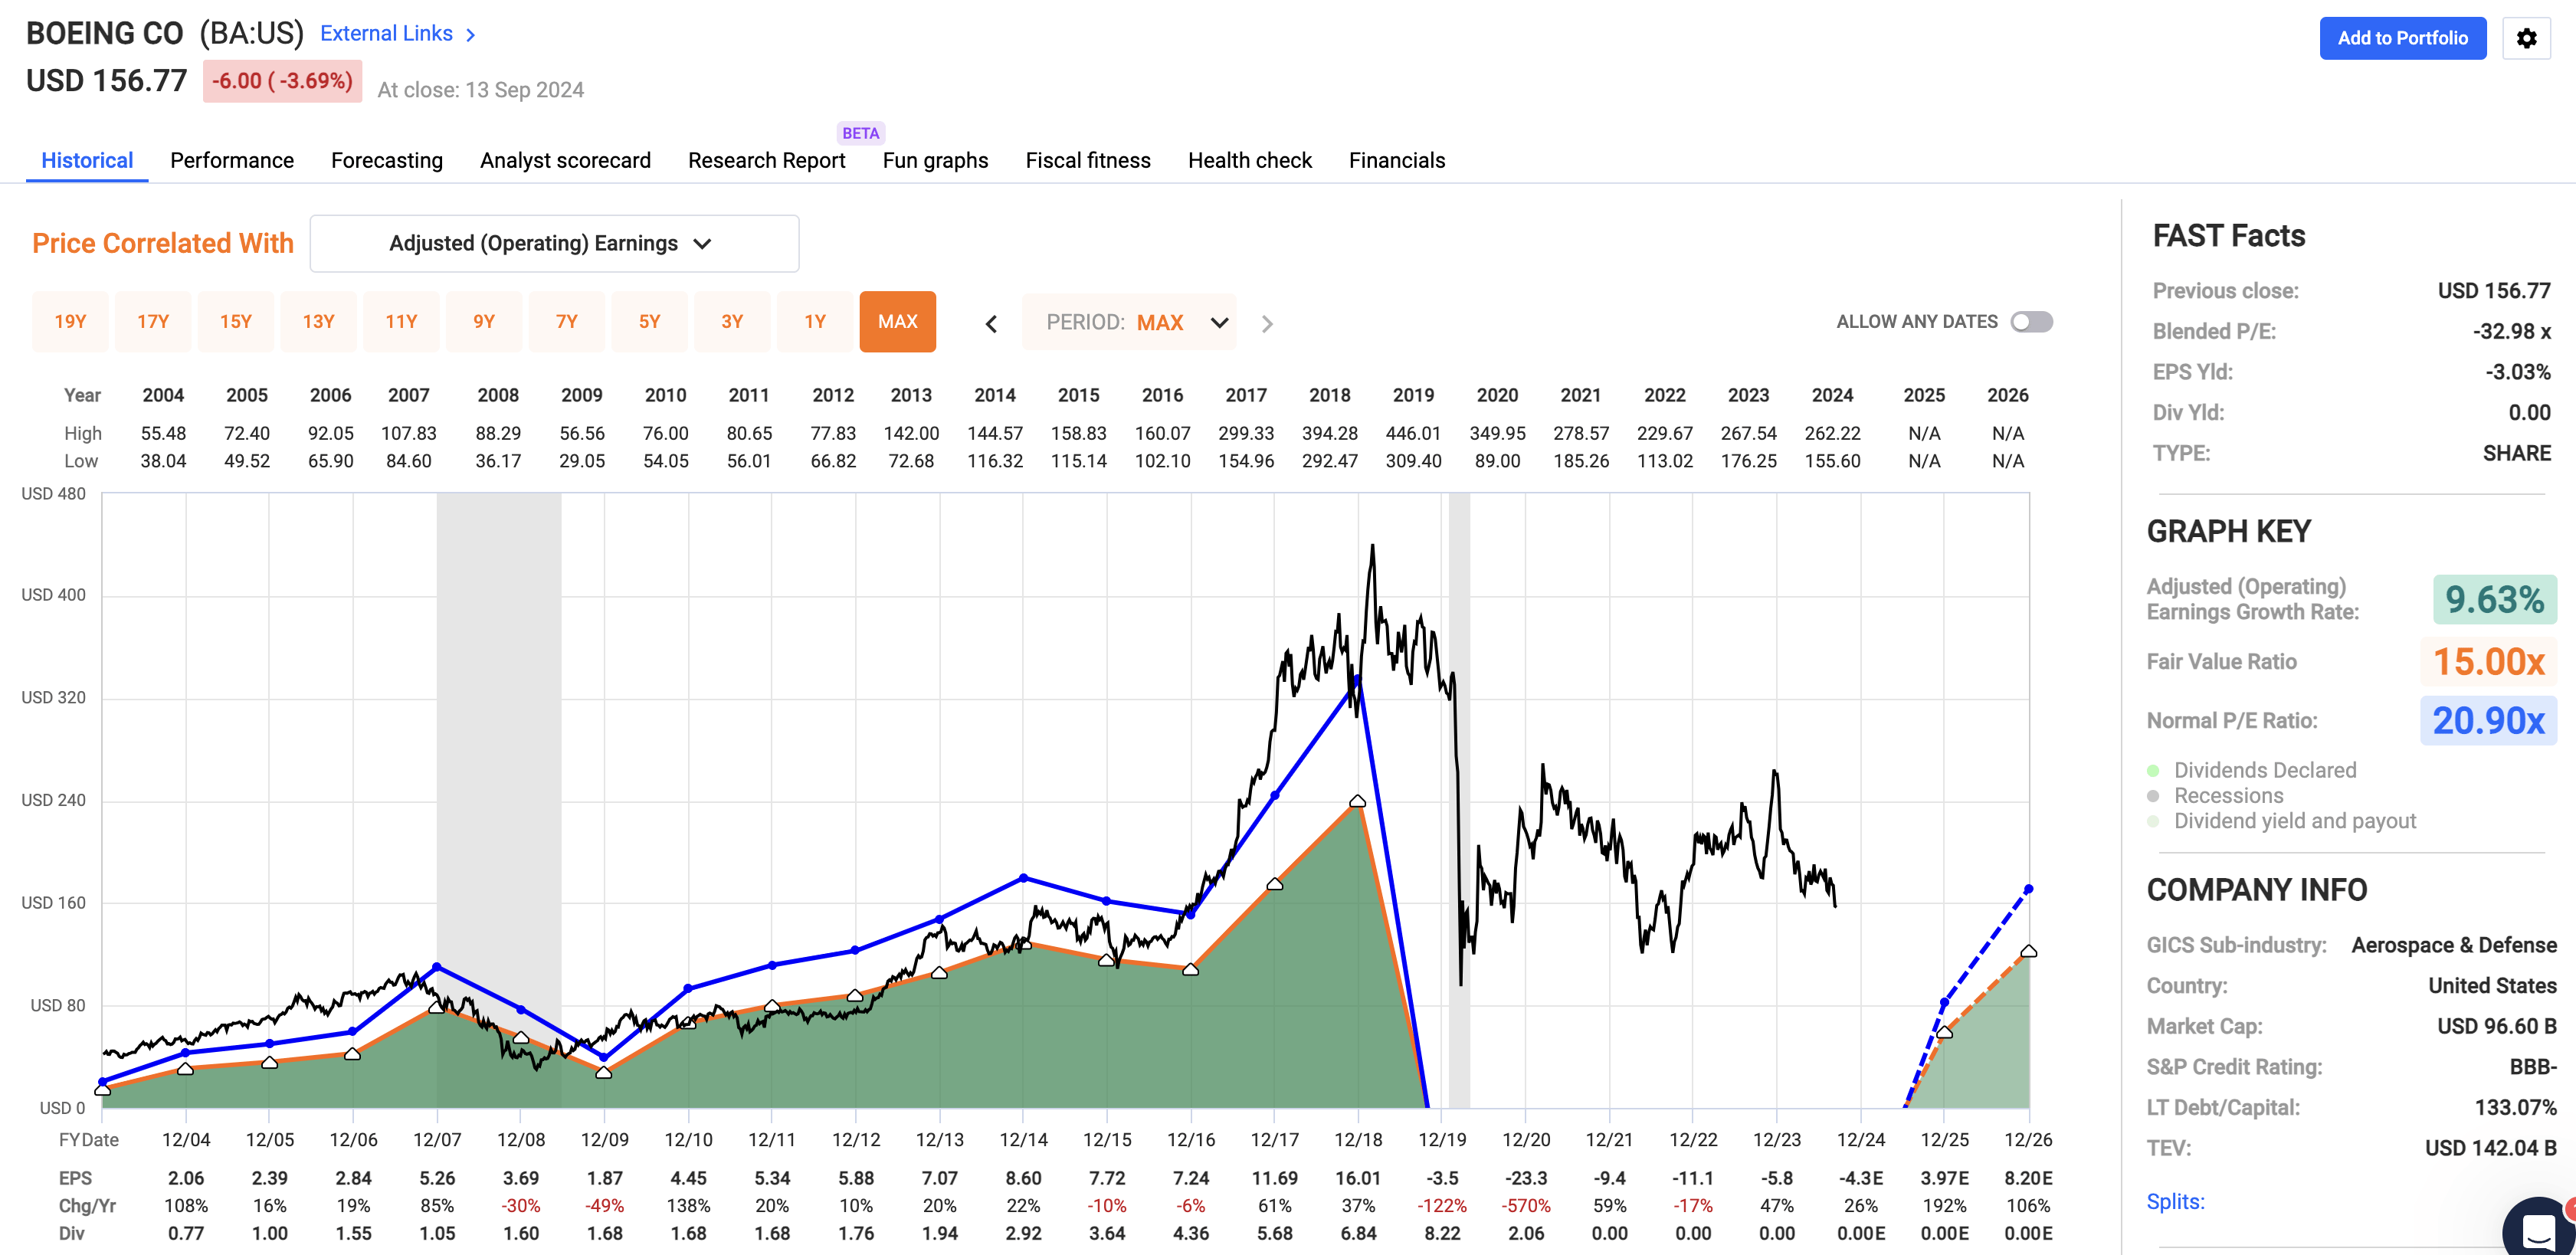The image size is (2576, 1255).
Task: Open the Financials tab
Action: click(x=1396, y=160)
